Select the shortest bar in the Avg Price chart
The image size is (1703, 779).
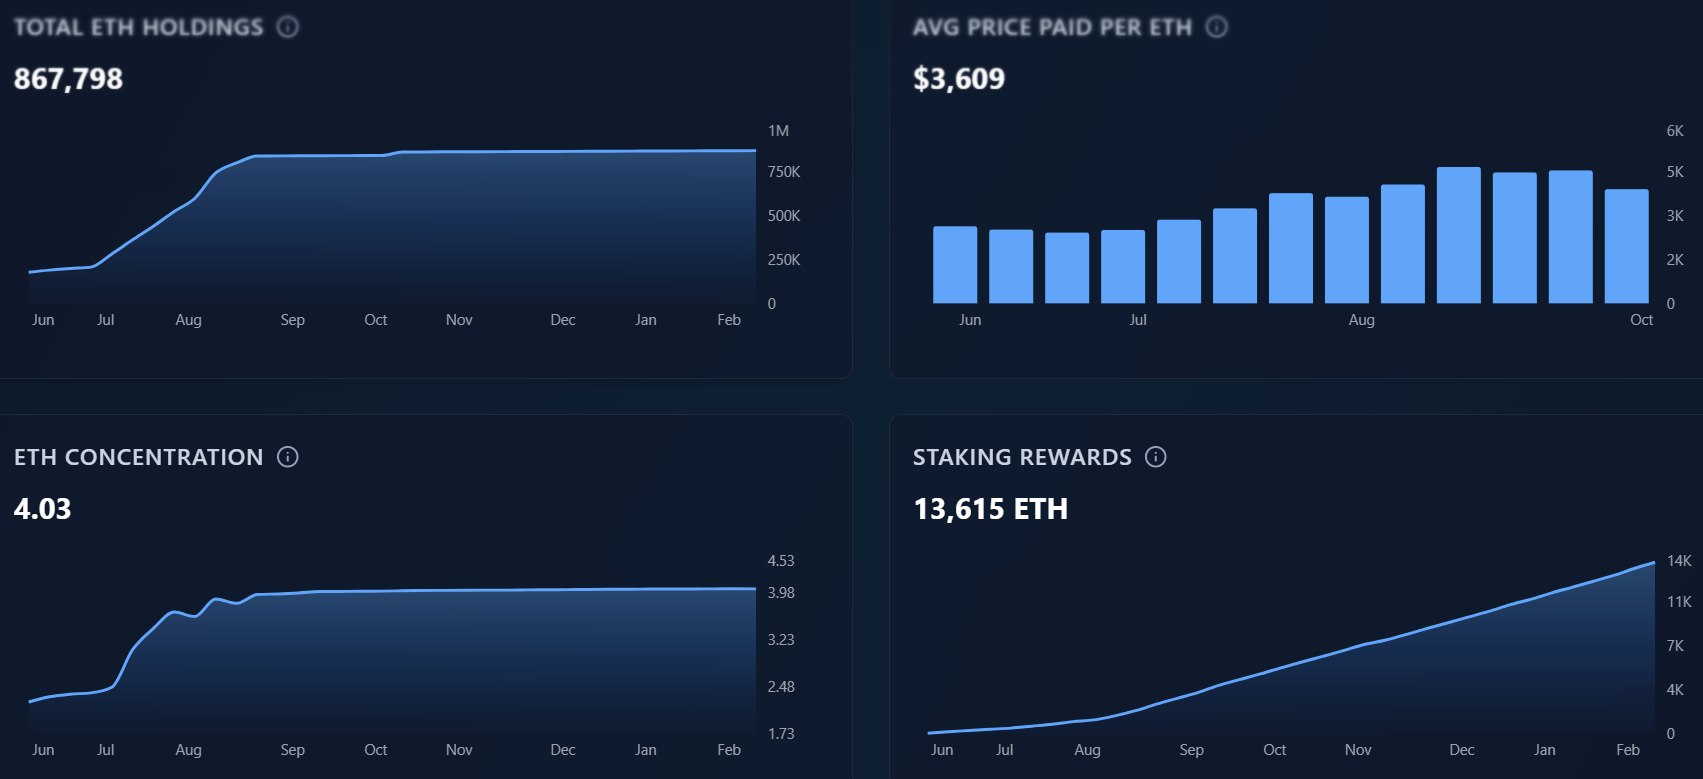click(x=1067, y=268)
